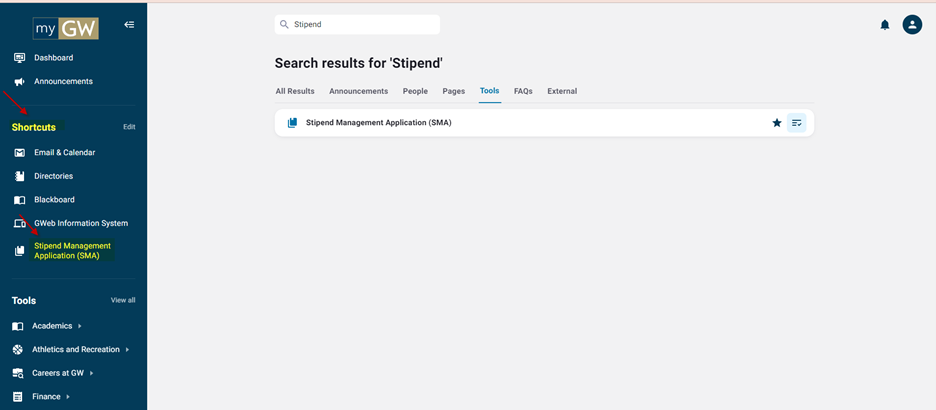The width and height of the screenshot is (936, 410).
Task: Expand the Careers at GW category
Action: (x=53, y=373)
